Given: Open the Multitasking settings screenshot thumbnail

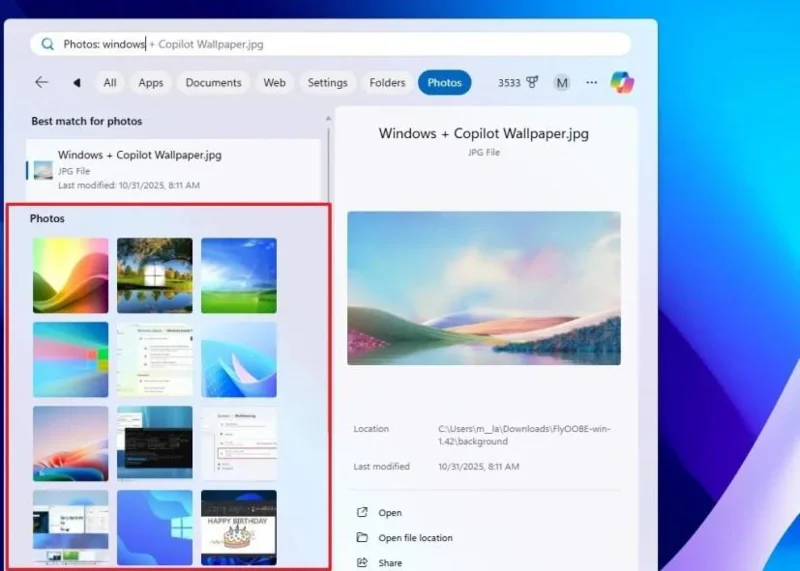Looking at the screenshot, I should (239, 444).
